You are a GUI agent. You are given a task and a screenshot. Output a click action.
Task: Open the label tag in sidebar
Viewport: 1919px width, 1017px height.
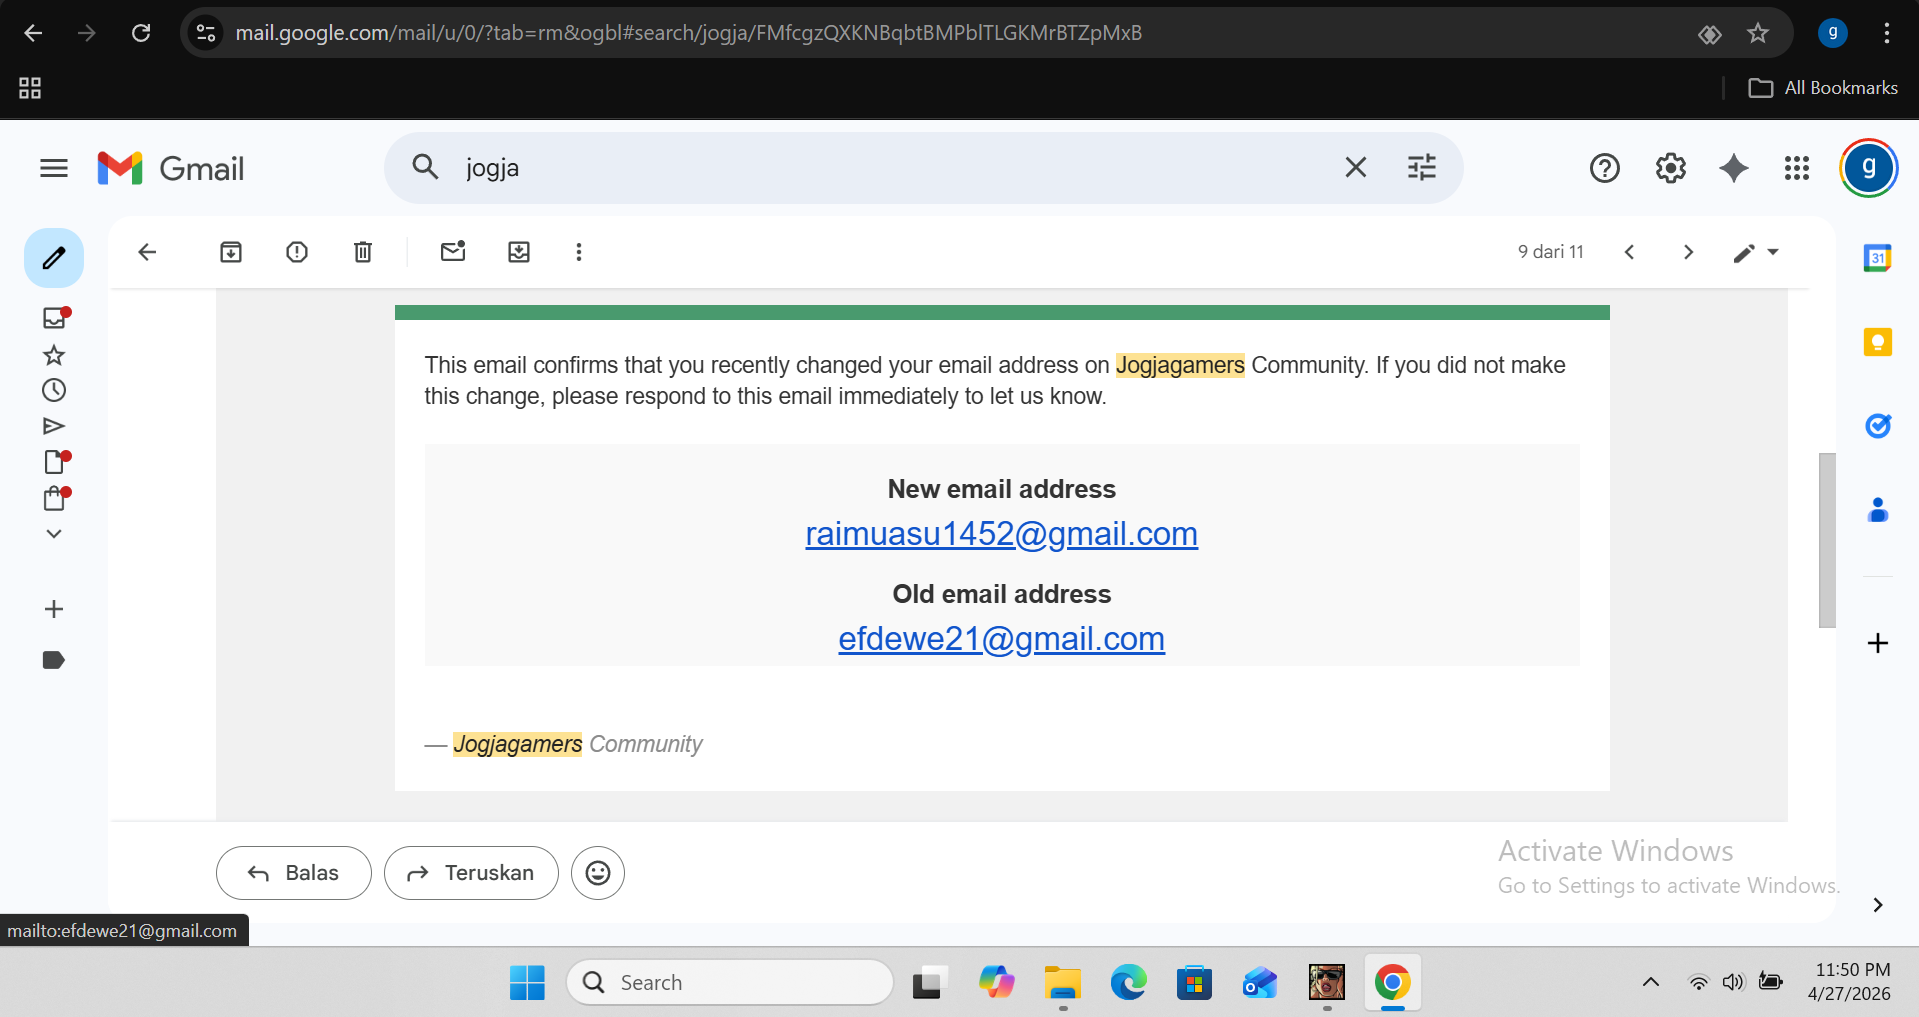point(54,660)
